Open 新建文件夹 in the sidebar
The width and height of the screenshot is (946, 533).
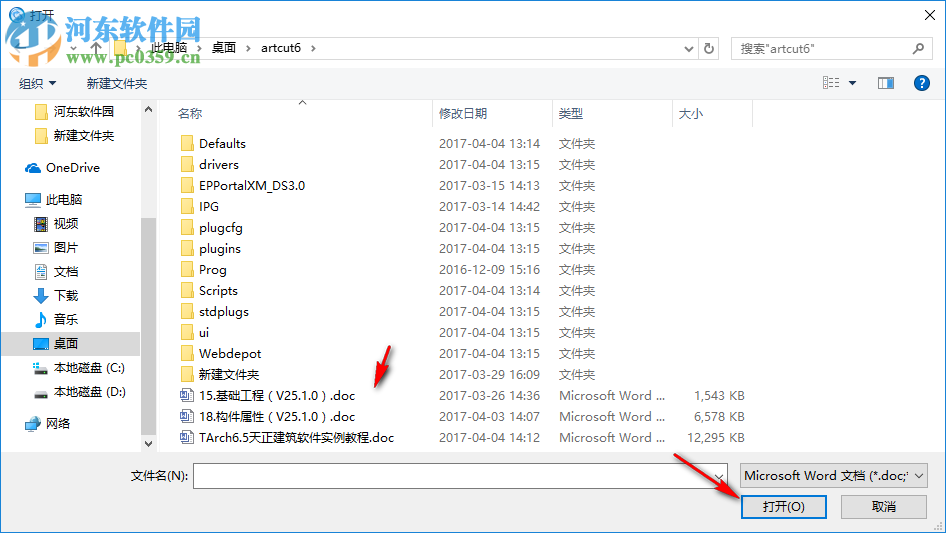(x=75, y=136)
